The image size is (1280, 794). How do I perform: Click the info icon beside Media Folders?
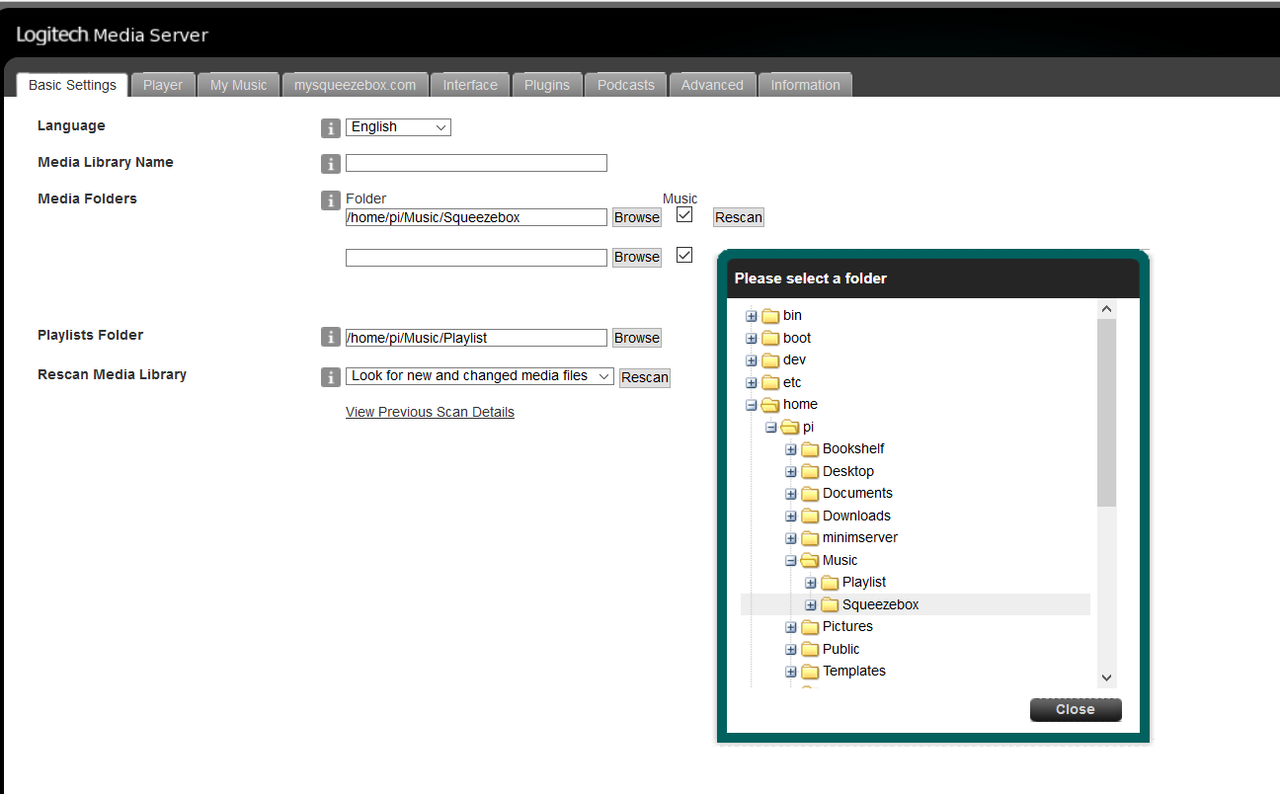(x=330, y=201)
